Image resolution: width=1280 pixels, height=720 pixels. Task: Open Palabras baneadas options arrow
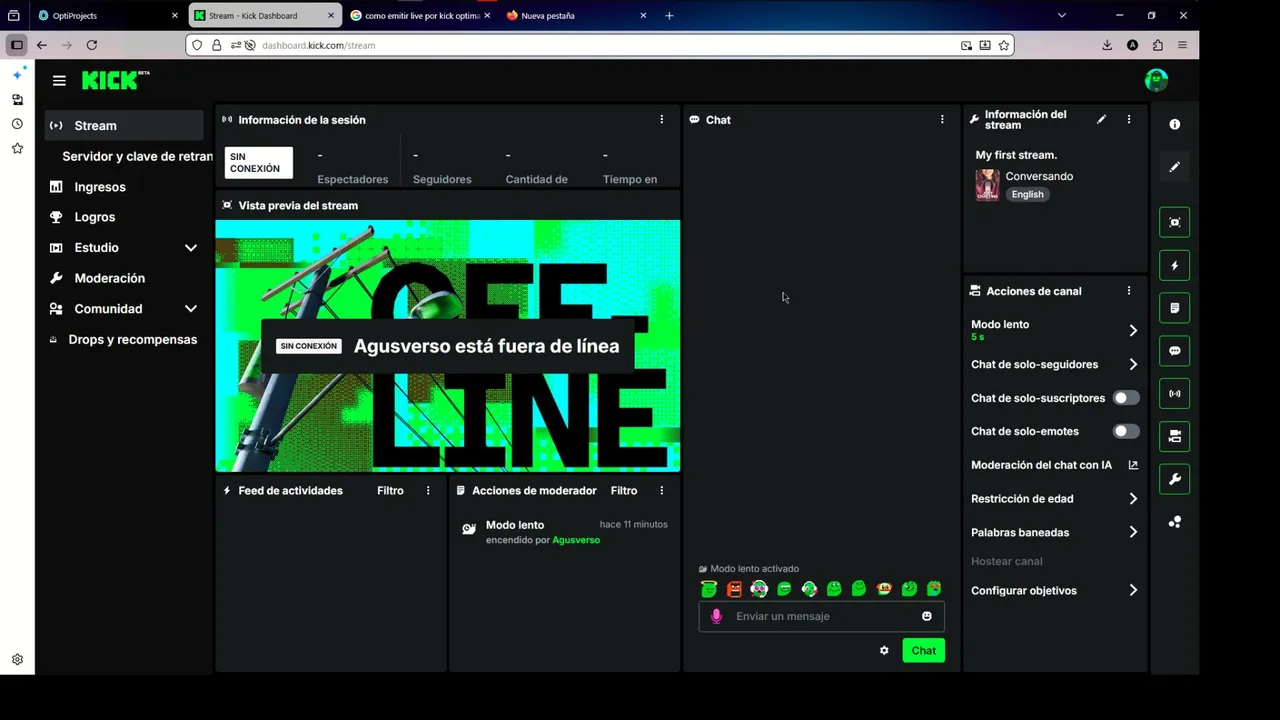(1133, 532)
